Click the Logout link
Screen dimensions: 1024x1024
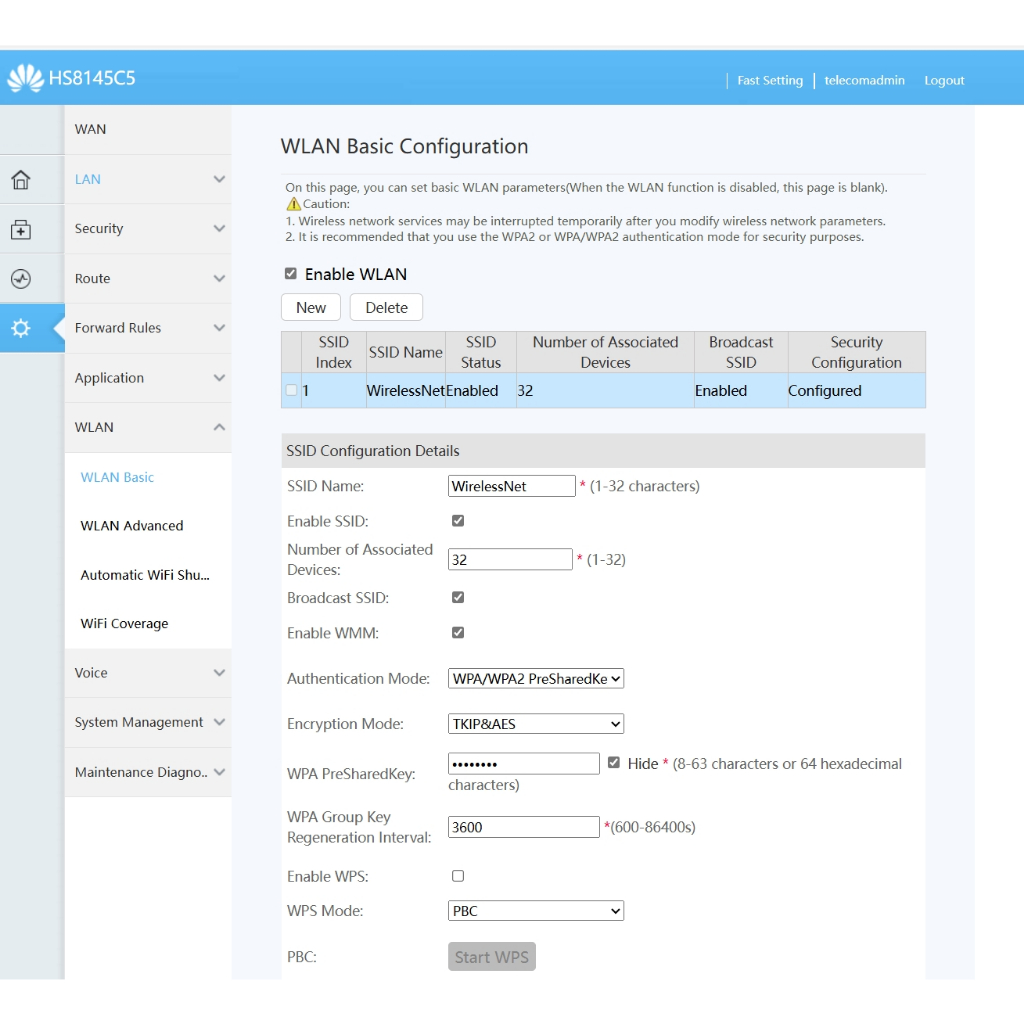tap(944, 81)
